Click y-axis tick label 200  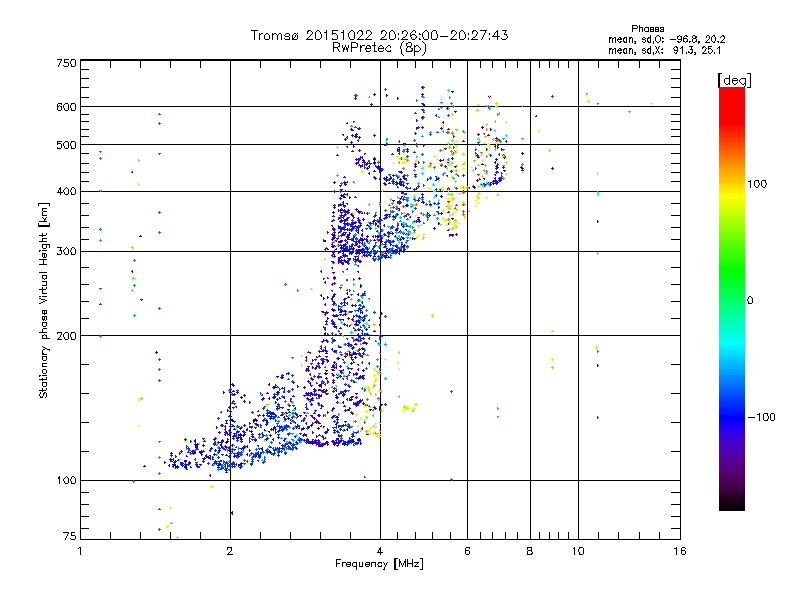tap(67, 336)
